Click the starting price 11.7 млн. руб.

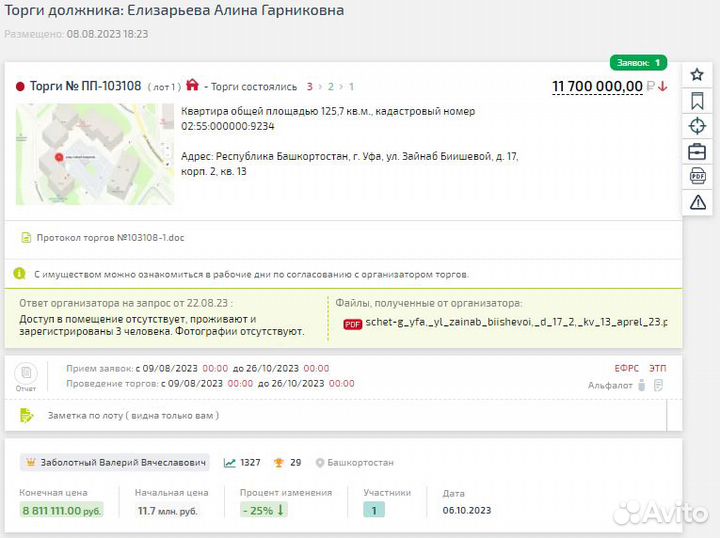click(x=168, y=510)
